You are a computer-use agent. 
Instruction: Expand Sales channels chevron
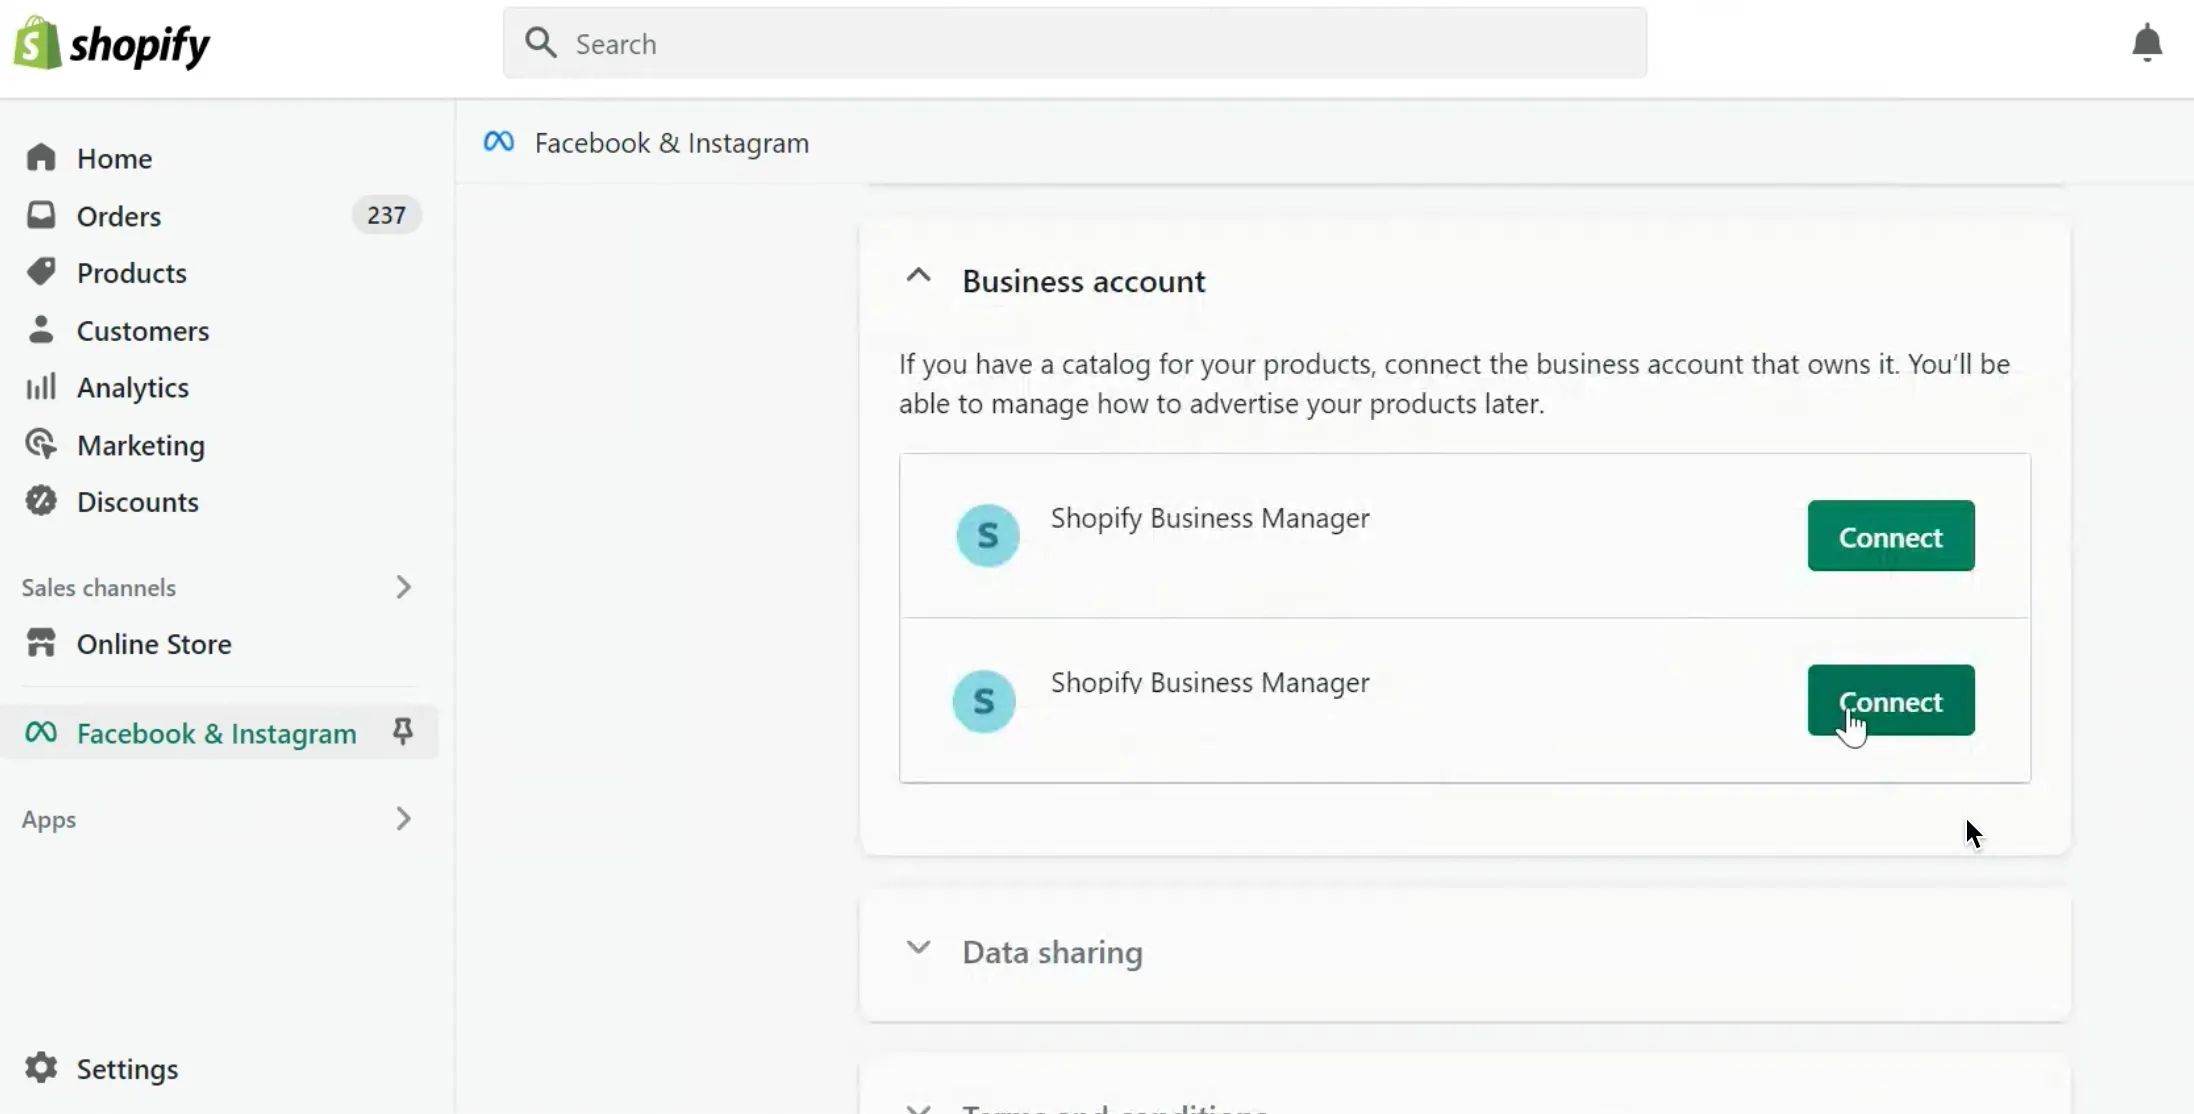point(403,587)
